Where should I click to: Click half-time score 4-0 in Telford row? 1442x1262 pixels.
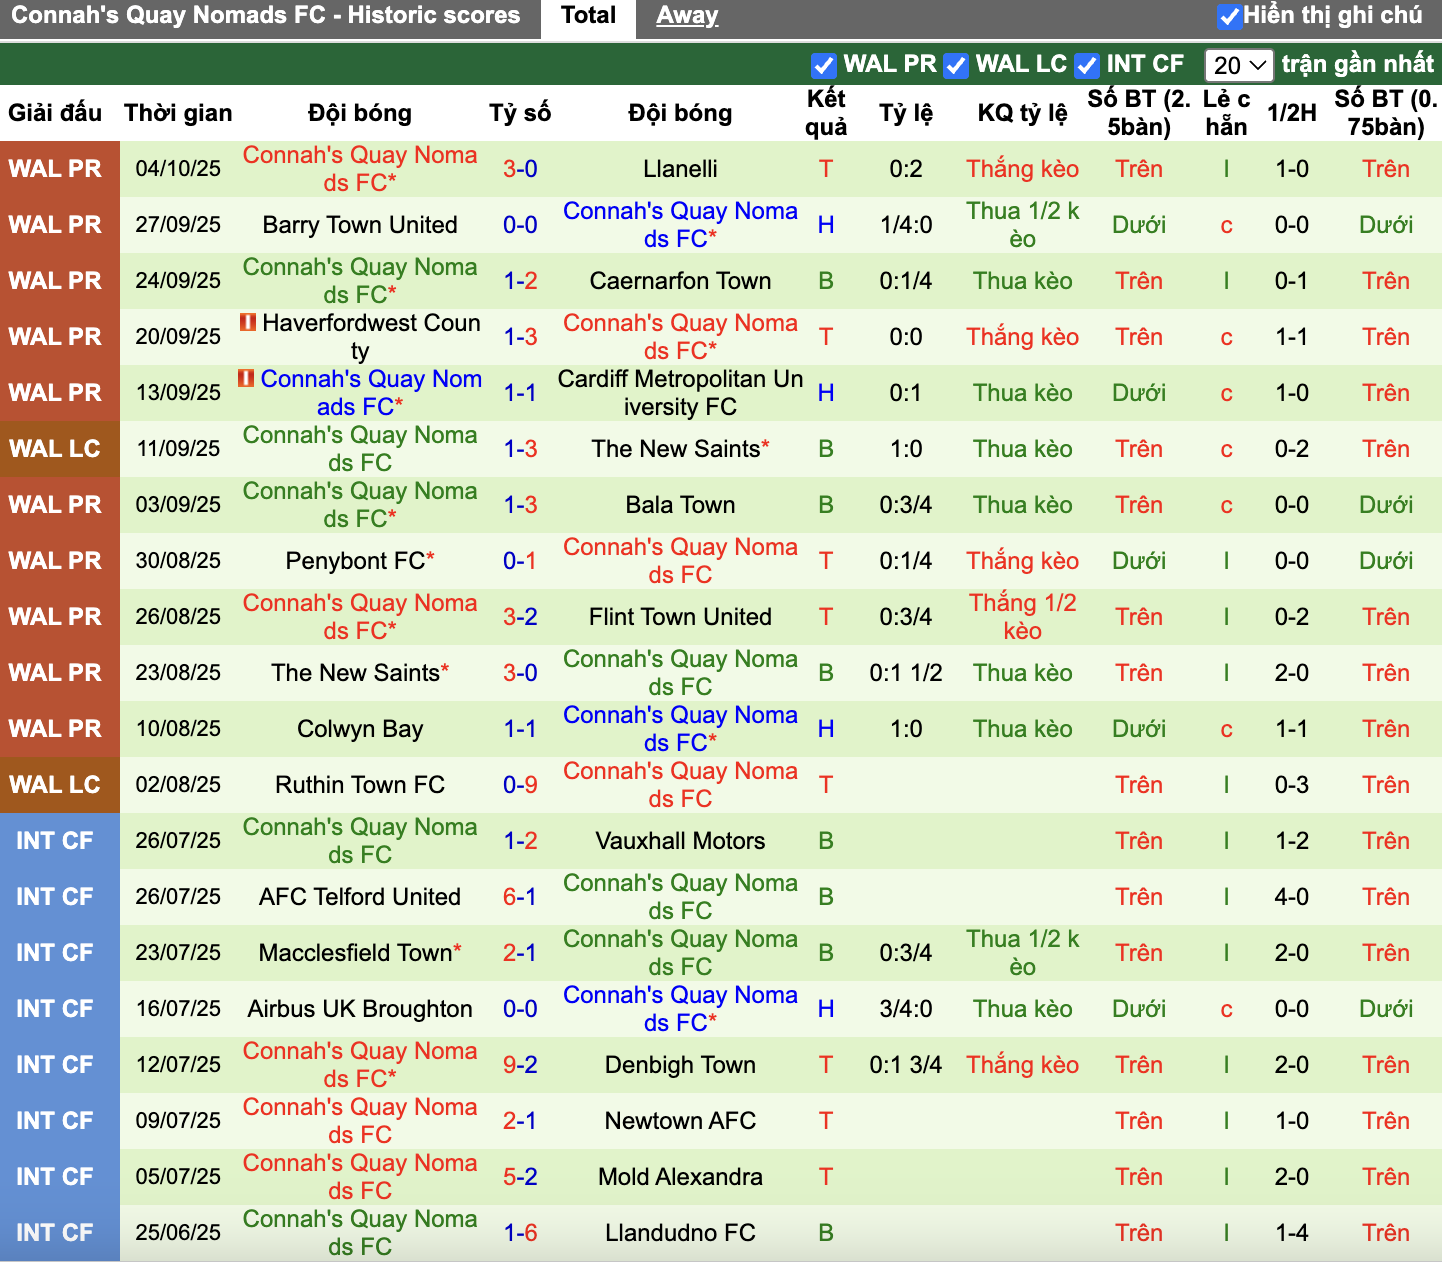(1292, 897)
